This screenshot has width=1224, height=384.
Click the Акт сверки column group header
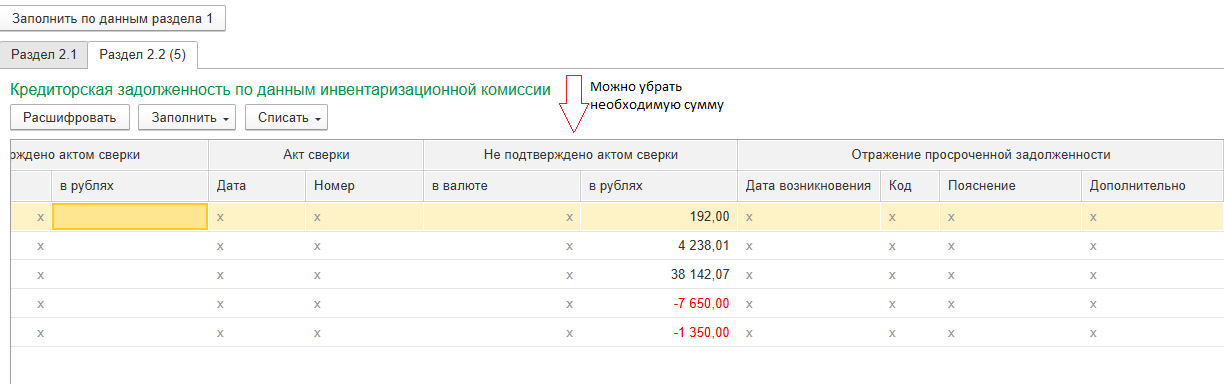pyautogui.click(x=316, y=155)
